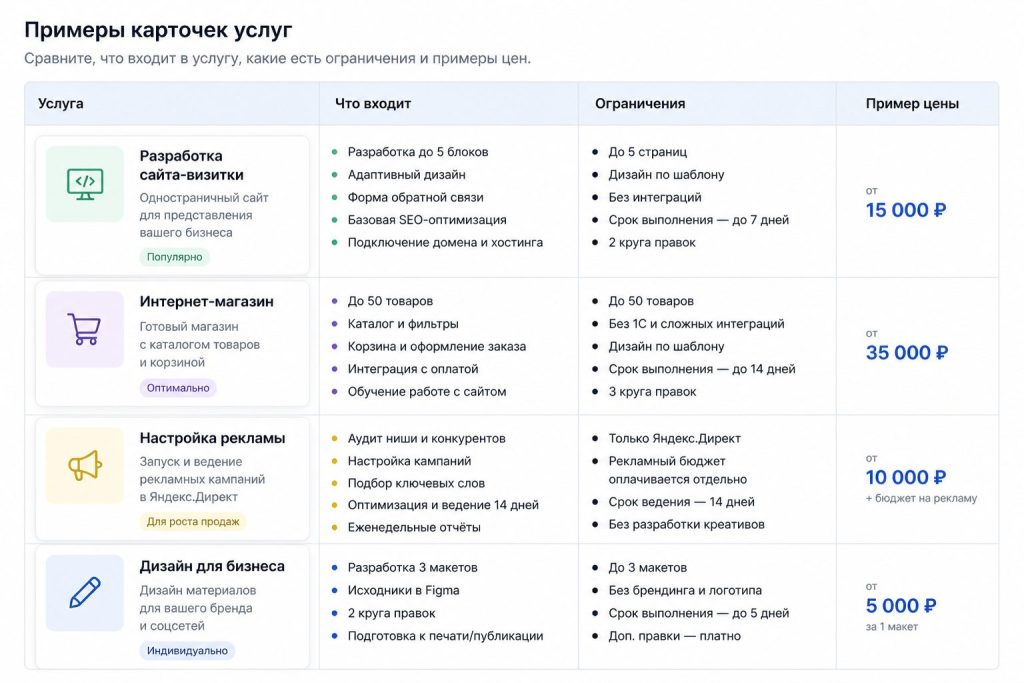Click the 5 000 ₽ price
Viewport: 1024px width, 683px height.
(x=901, y=606)
